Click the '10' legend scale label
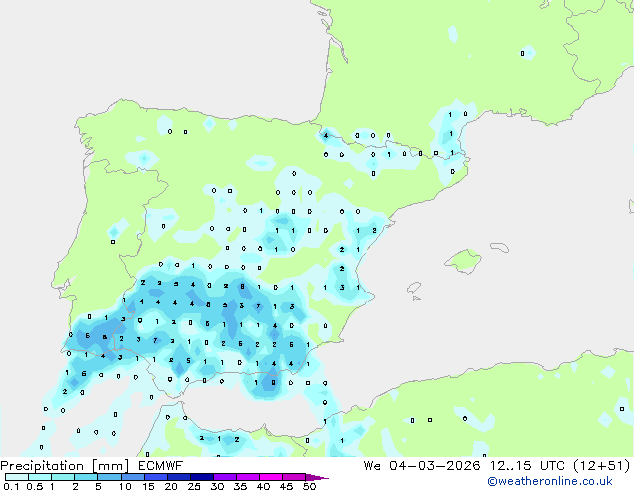The image size is (634, 490). coord(125,486)
